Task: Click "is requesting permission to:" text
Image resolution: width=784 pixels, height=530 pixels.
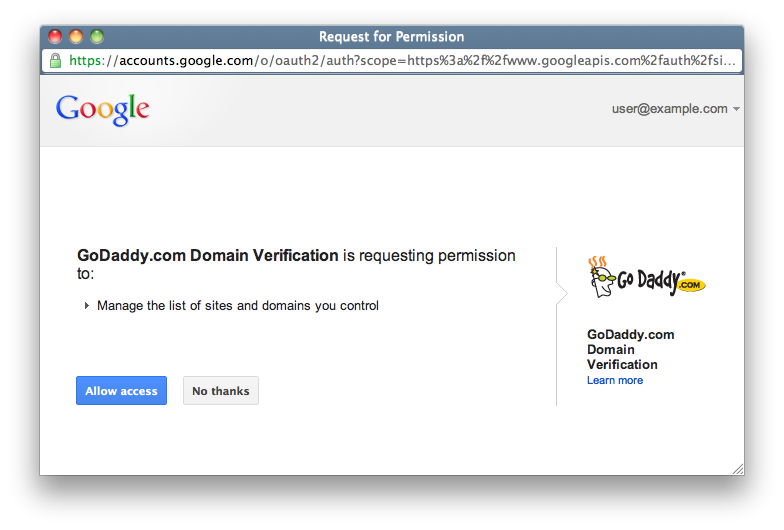Action: tap(429, 256)
